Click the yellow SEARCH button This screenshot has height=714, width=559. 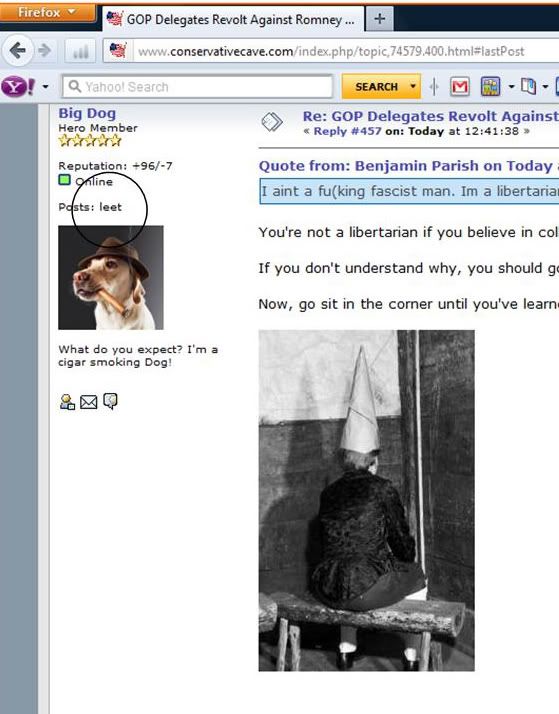click(x=376, y=87)
